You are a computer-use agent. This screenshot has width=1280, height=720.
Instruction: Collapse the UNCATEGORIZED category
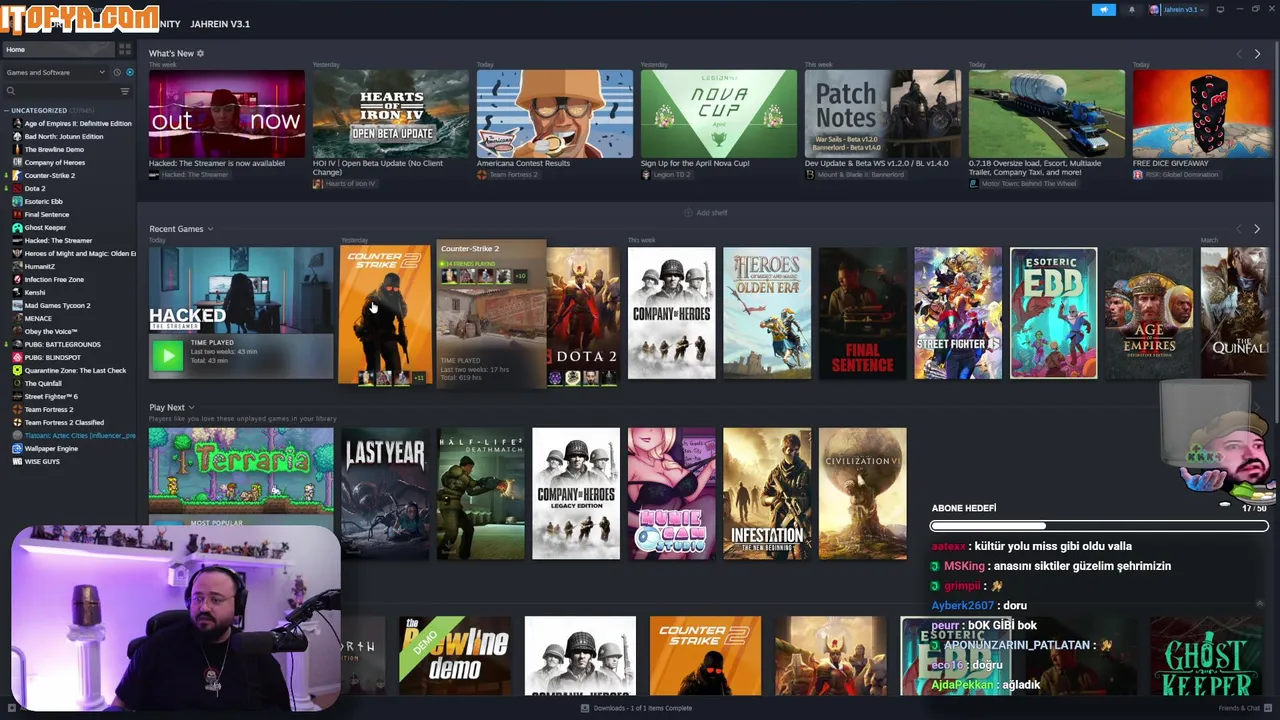coord(7,111)
